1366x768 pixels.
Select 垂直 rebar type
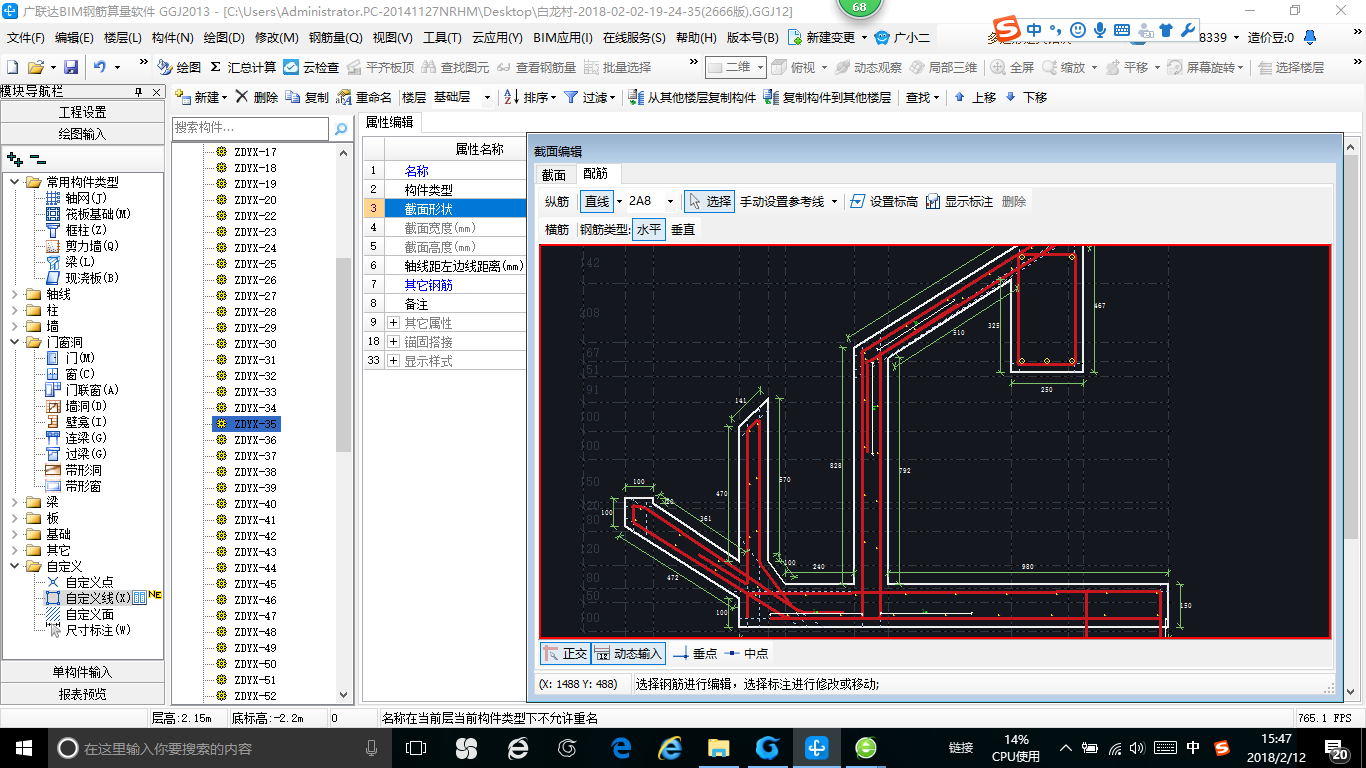pos(682,229)
